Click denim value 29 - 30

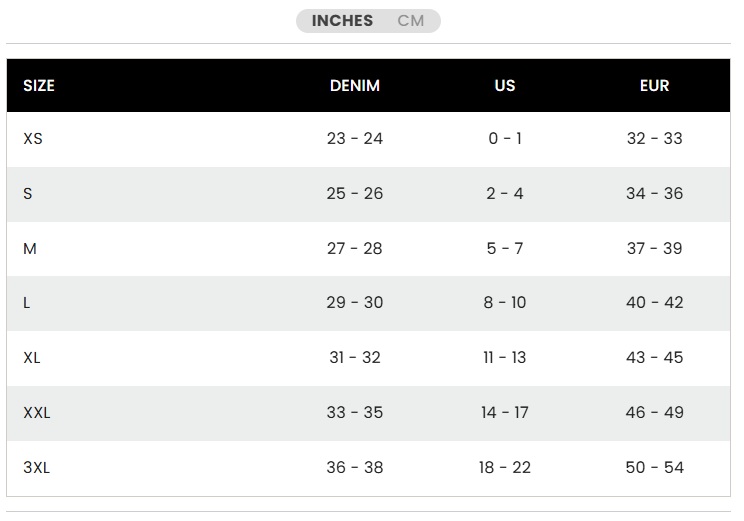355,303
